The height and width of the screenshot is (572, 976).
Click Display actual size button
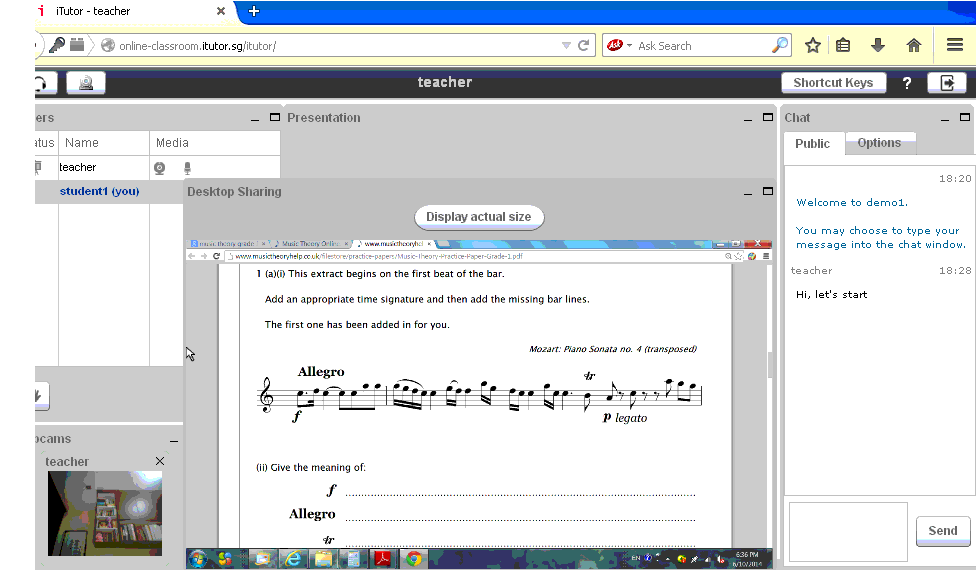479,217
